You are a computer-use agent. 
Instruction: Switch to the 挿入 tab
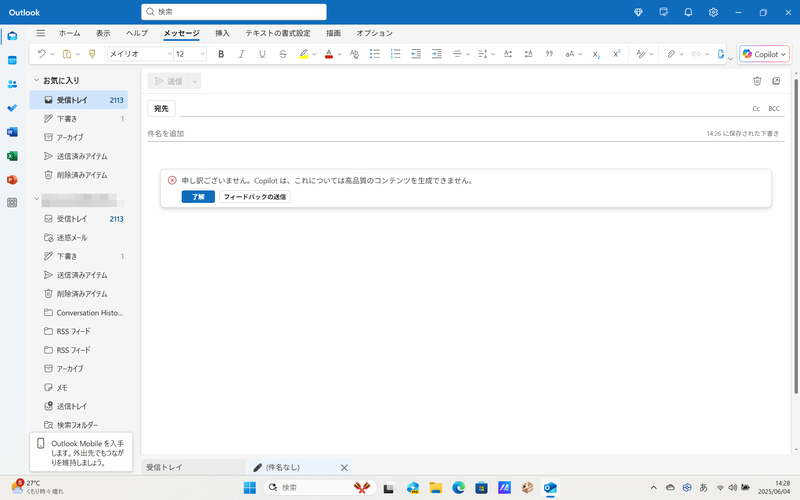[x=222, y=33]
